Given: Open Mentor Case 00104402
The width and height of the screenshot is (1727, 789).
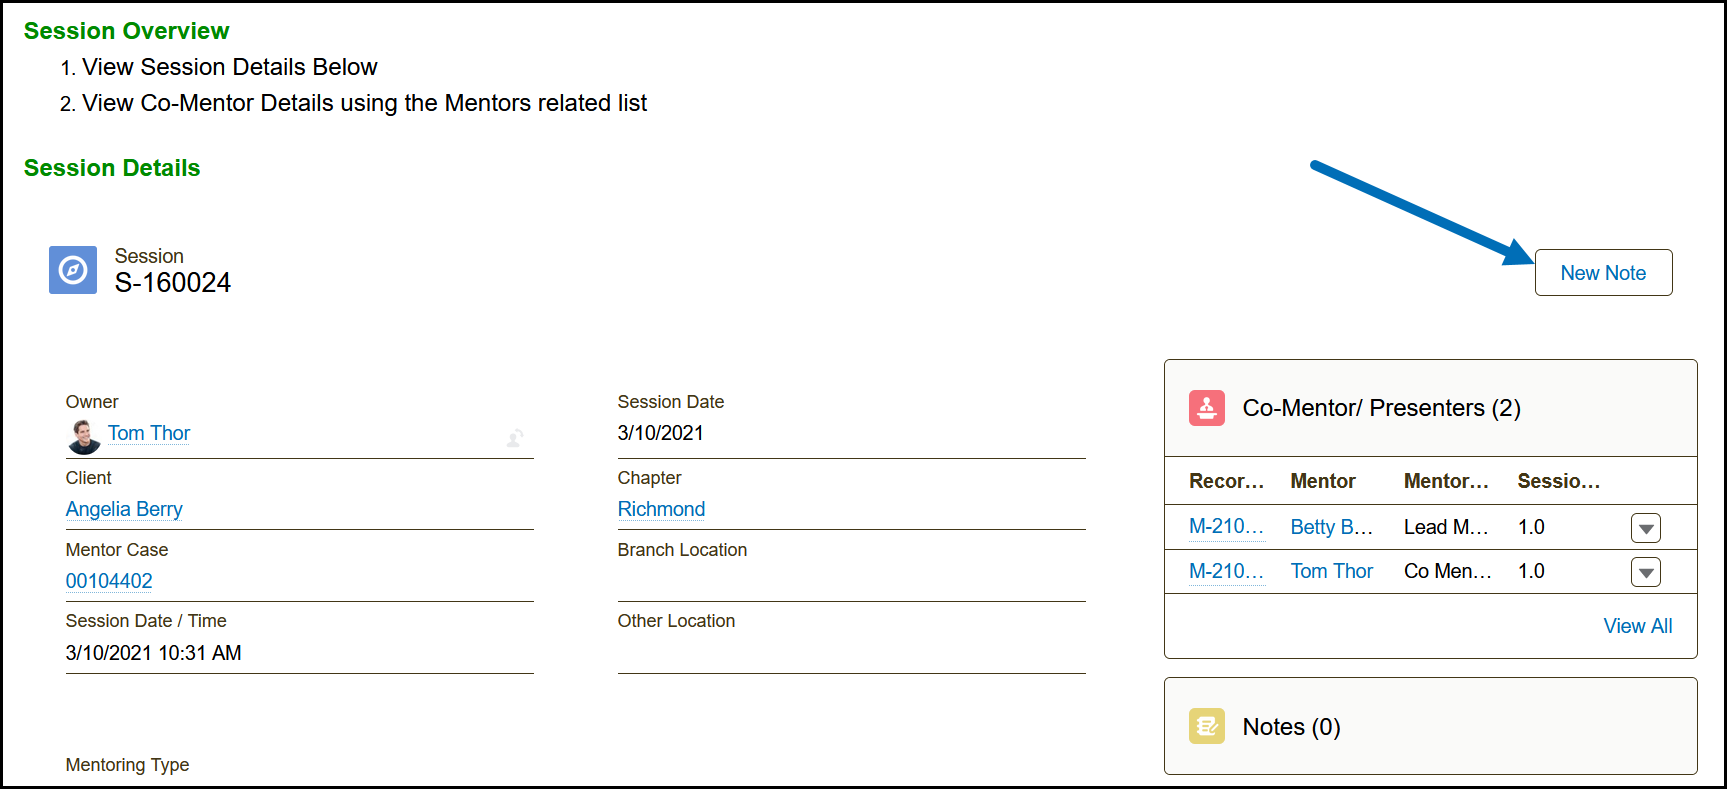Looking at the screenshot, I should click(x=109, y=581).
